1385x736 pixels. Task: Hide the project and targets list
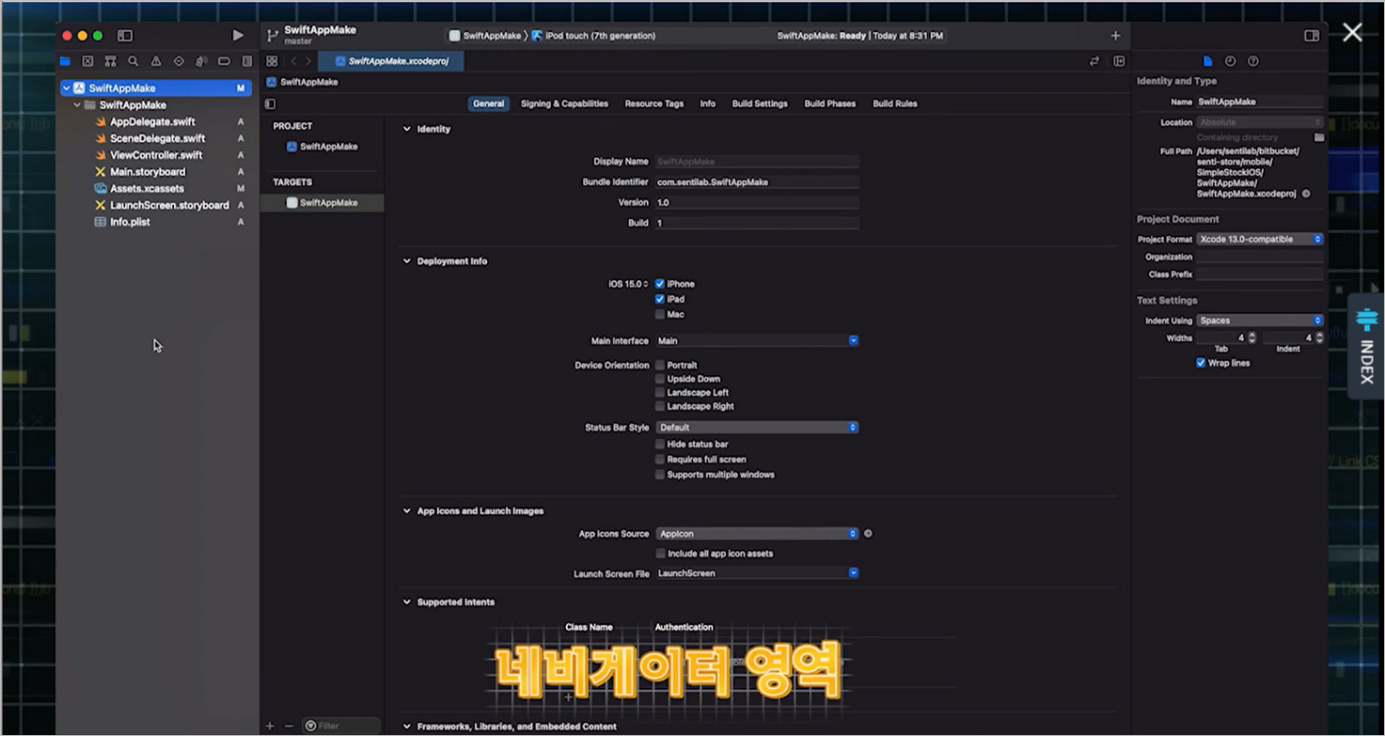tap(270, 104)
